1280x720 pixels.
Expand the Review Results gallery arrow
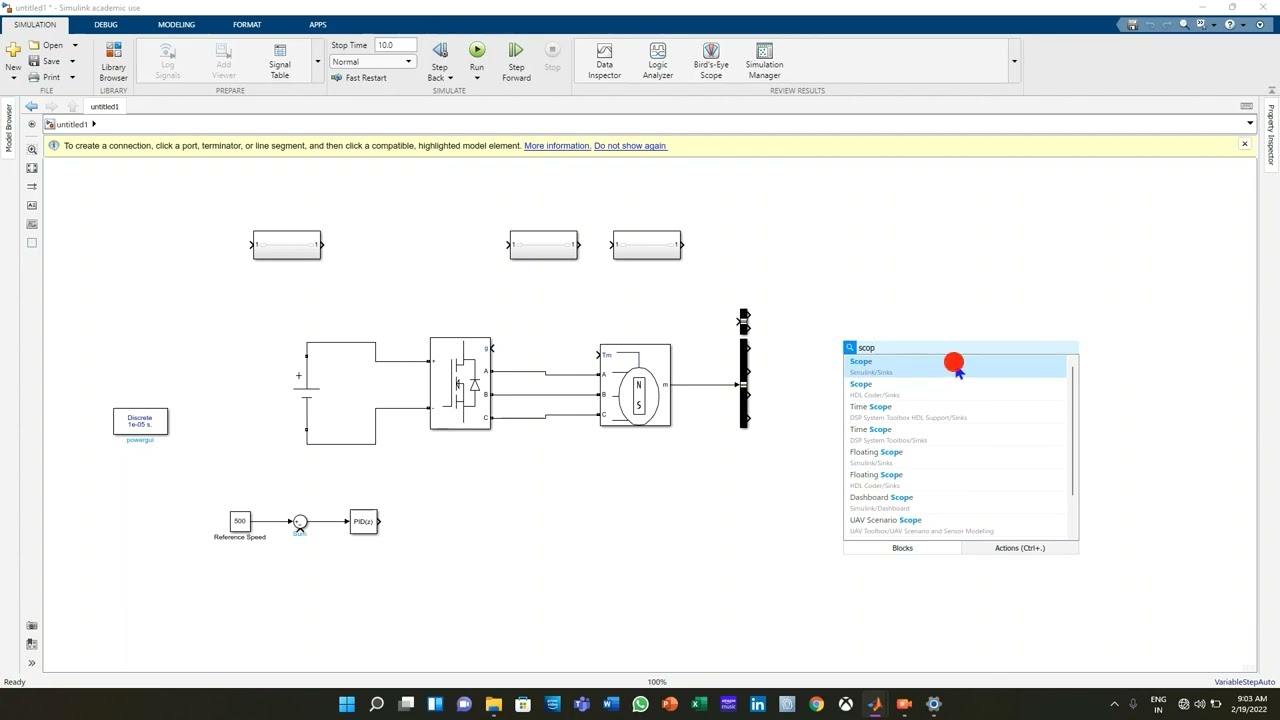(x=1014, y=61)
